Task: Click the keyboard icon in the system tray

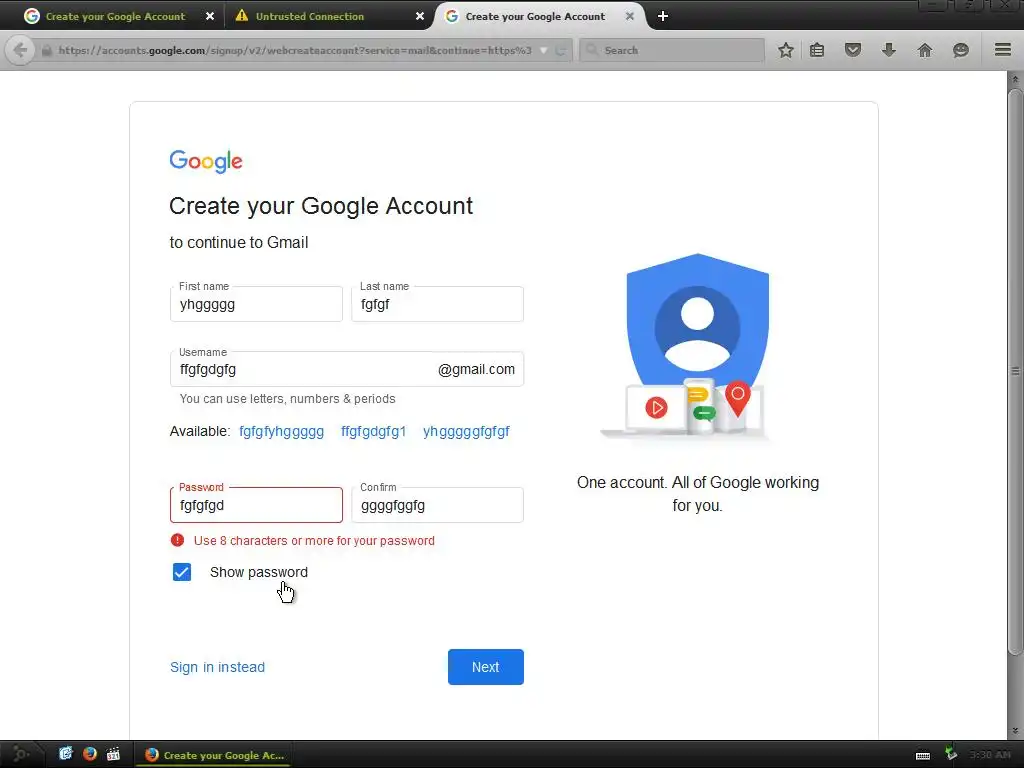Action: [923, 756]
